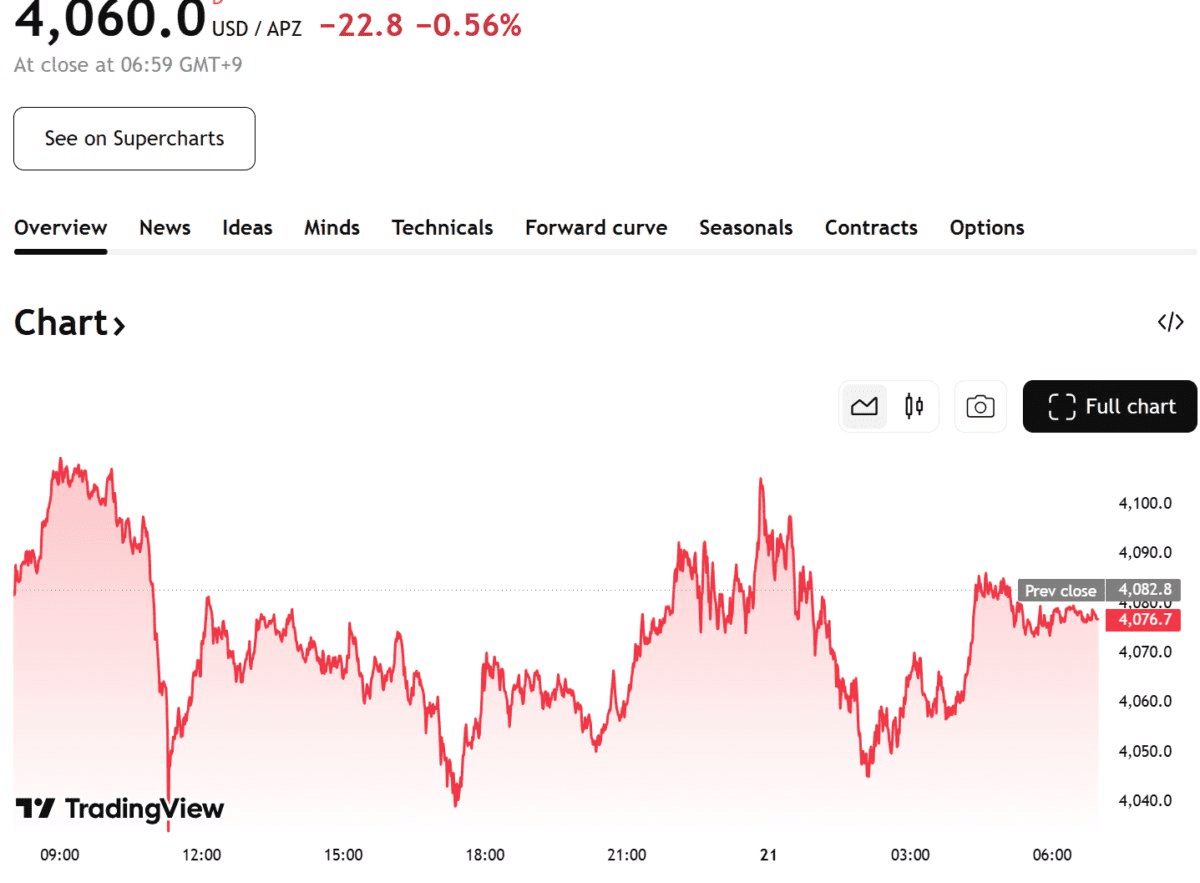Viewport: 1200px width, 883px height.
Task: Go to the Ideas tab
Action: tap(247, 228)
